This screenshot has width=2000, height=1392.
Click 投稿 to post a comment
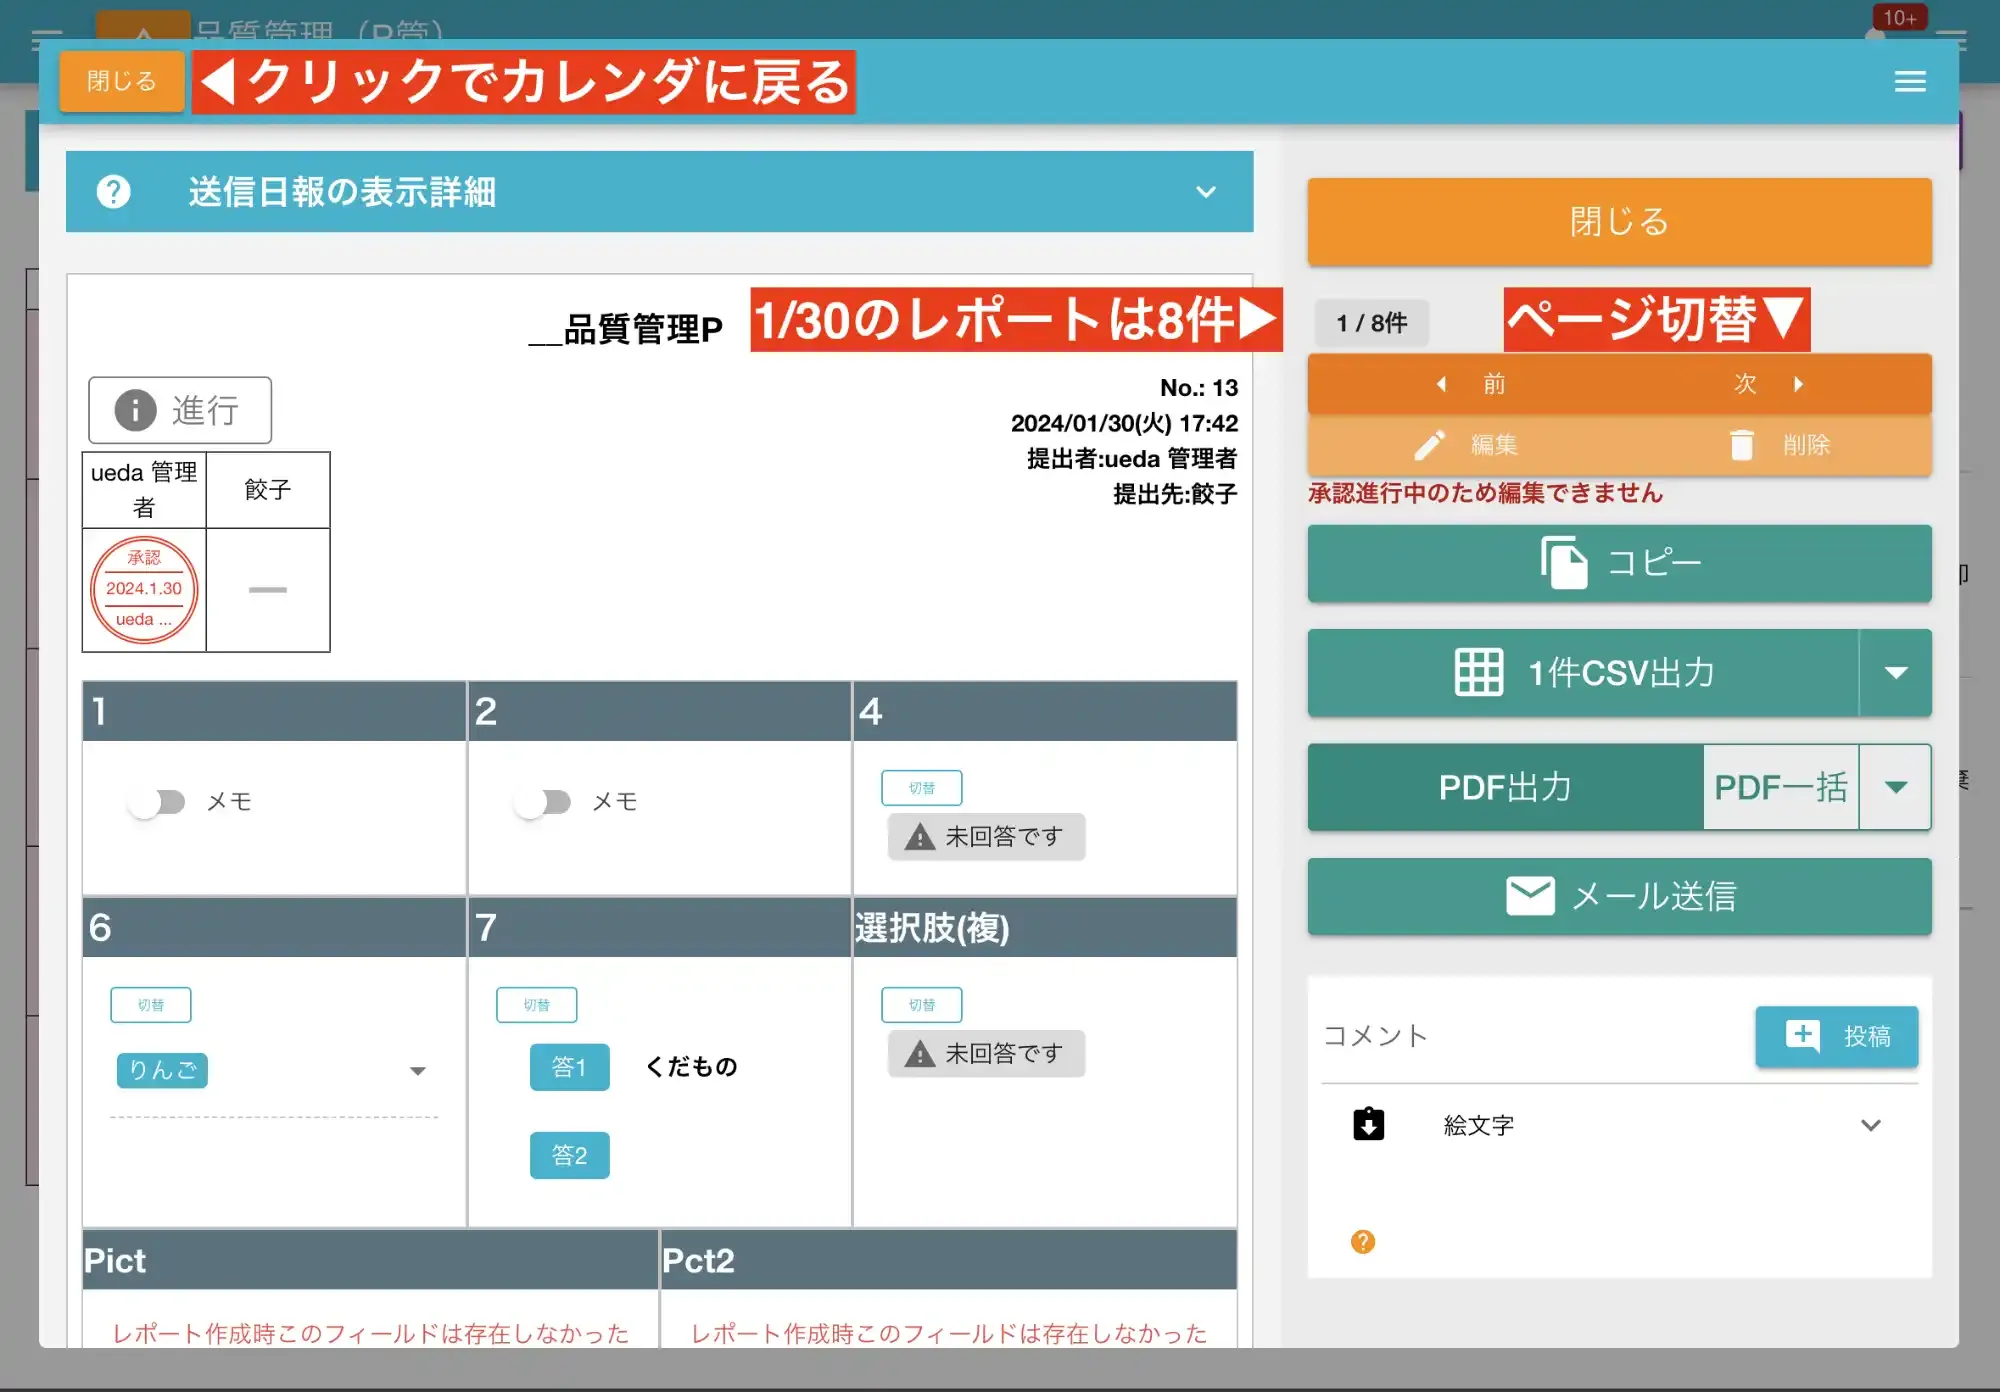click(1836, 1036)
